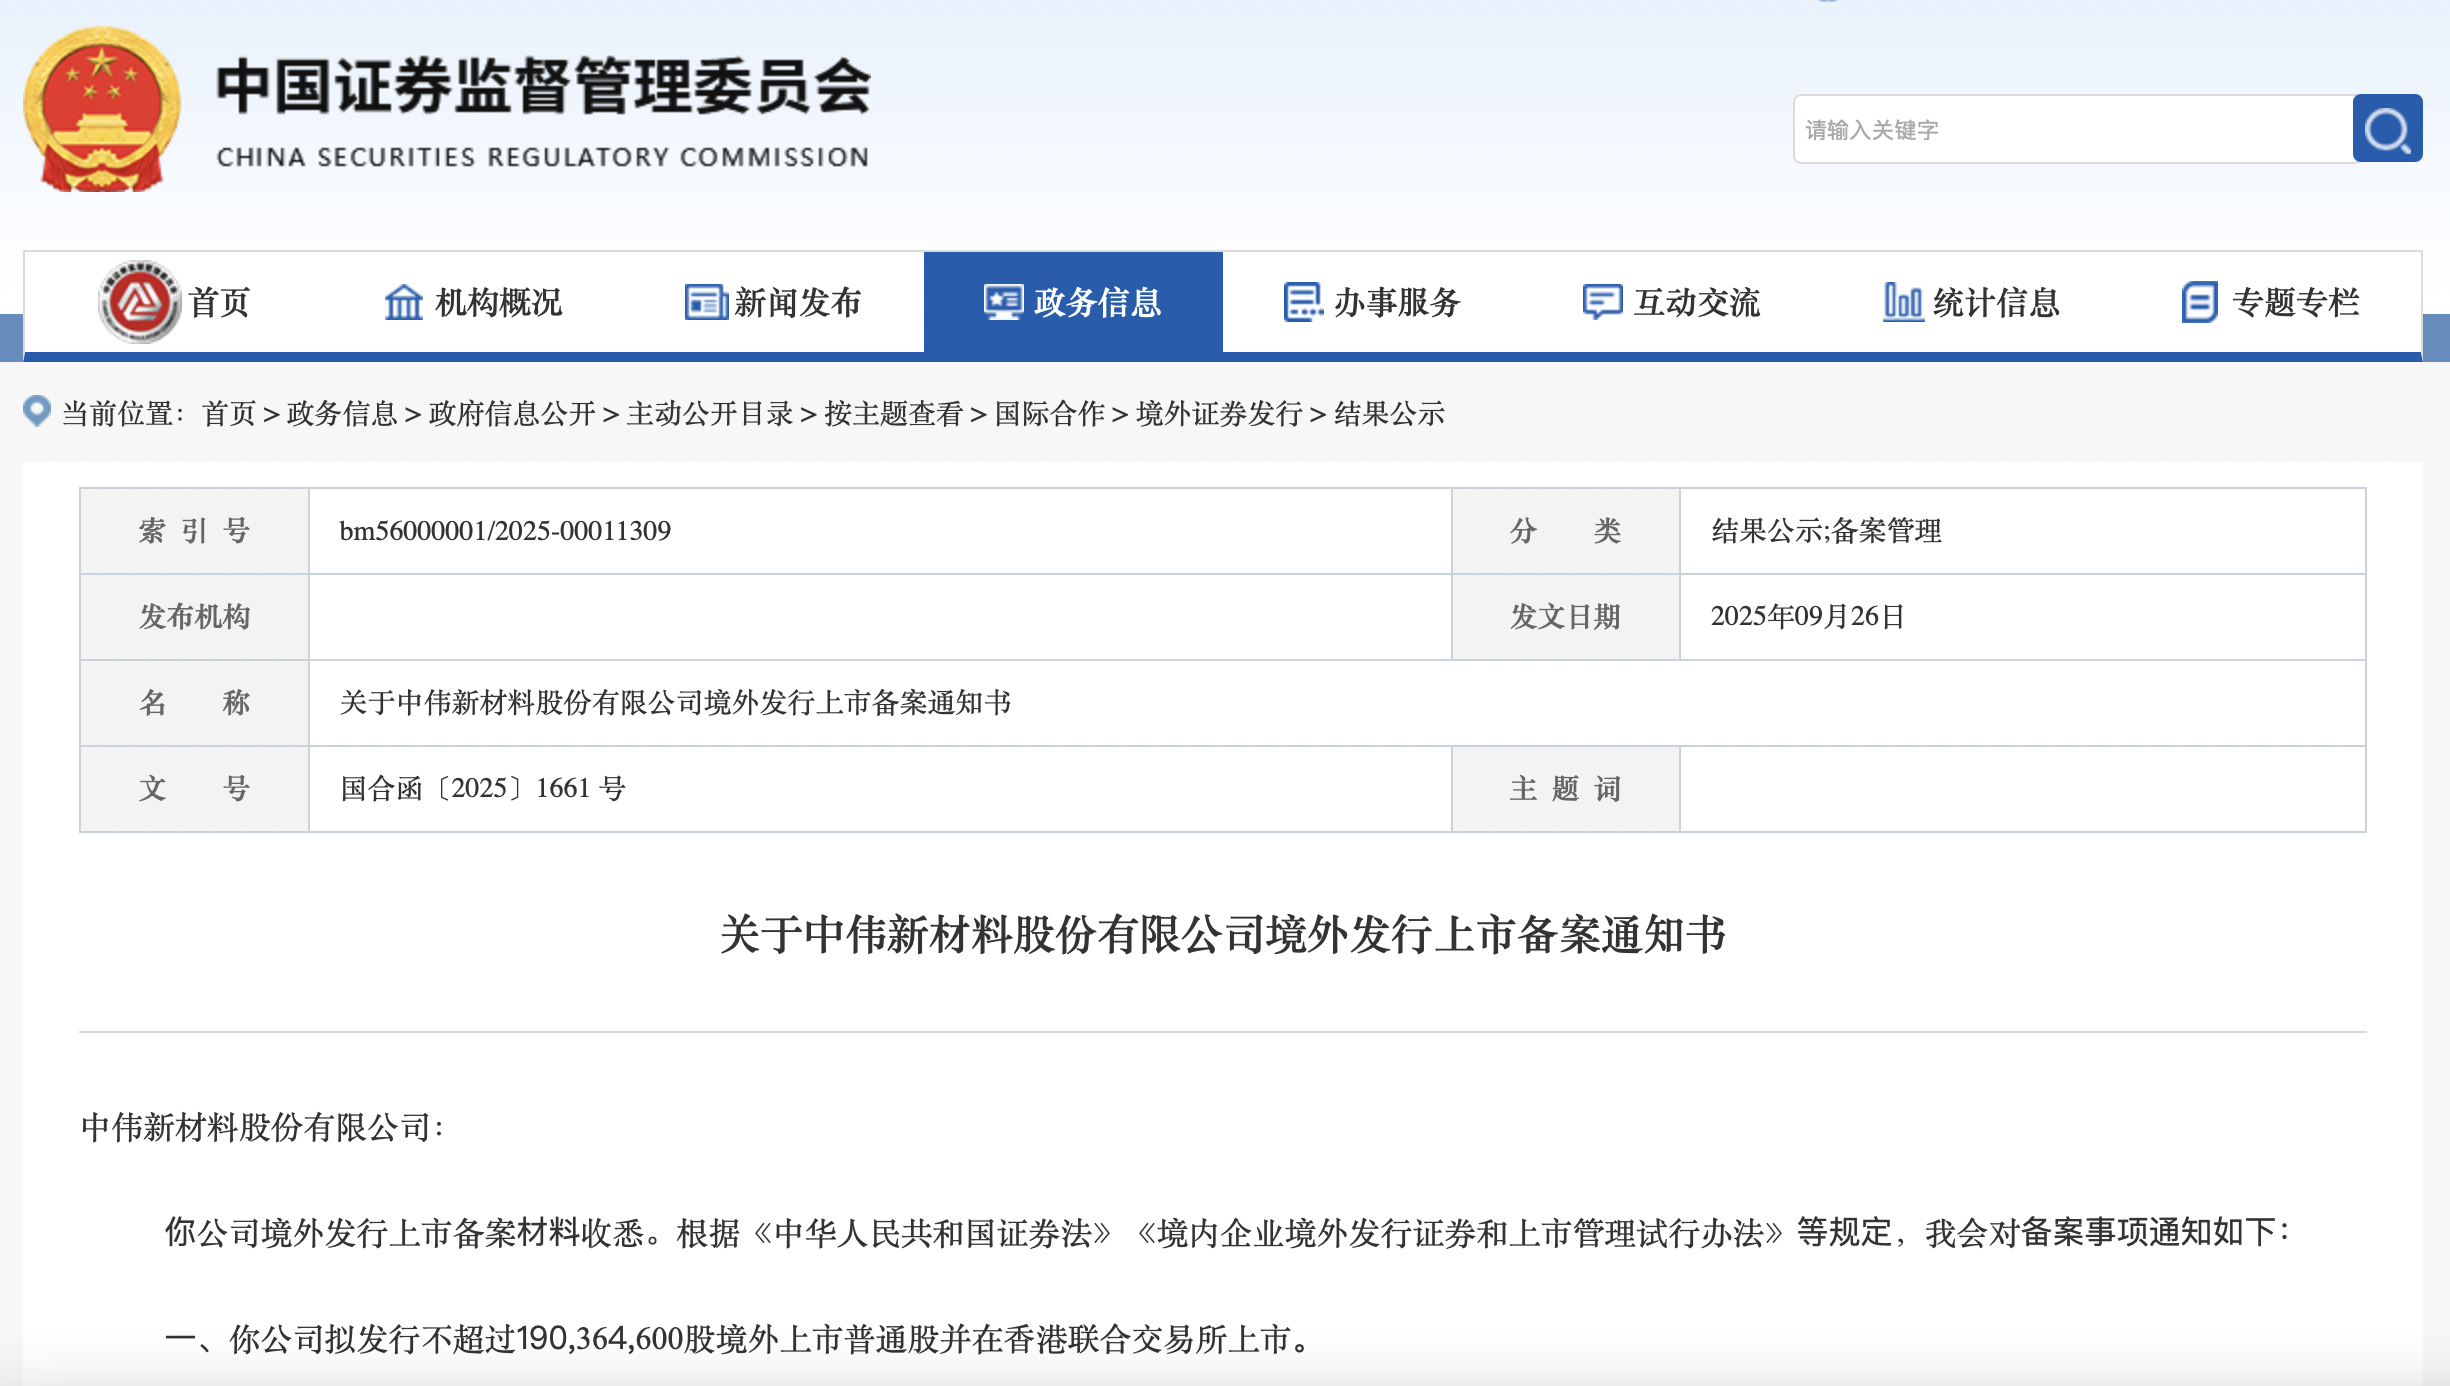2450x1386 pixels.
Task: Open 境外证券发行 breadcrumb link
Action: coord(1219,413)
